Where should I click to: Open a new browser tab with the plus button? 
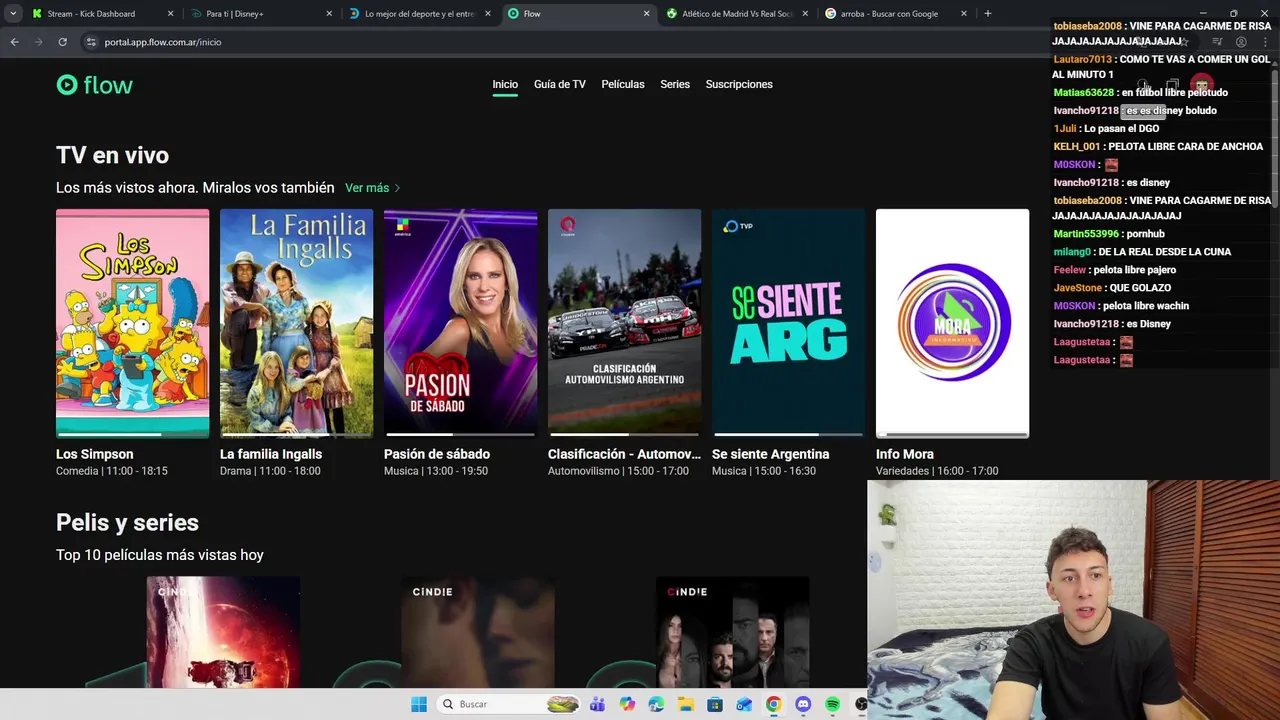pos(987,14)
